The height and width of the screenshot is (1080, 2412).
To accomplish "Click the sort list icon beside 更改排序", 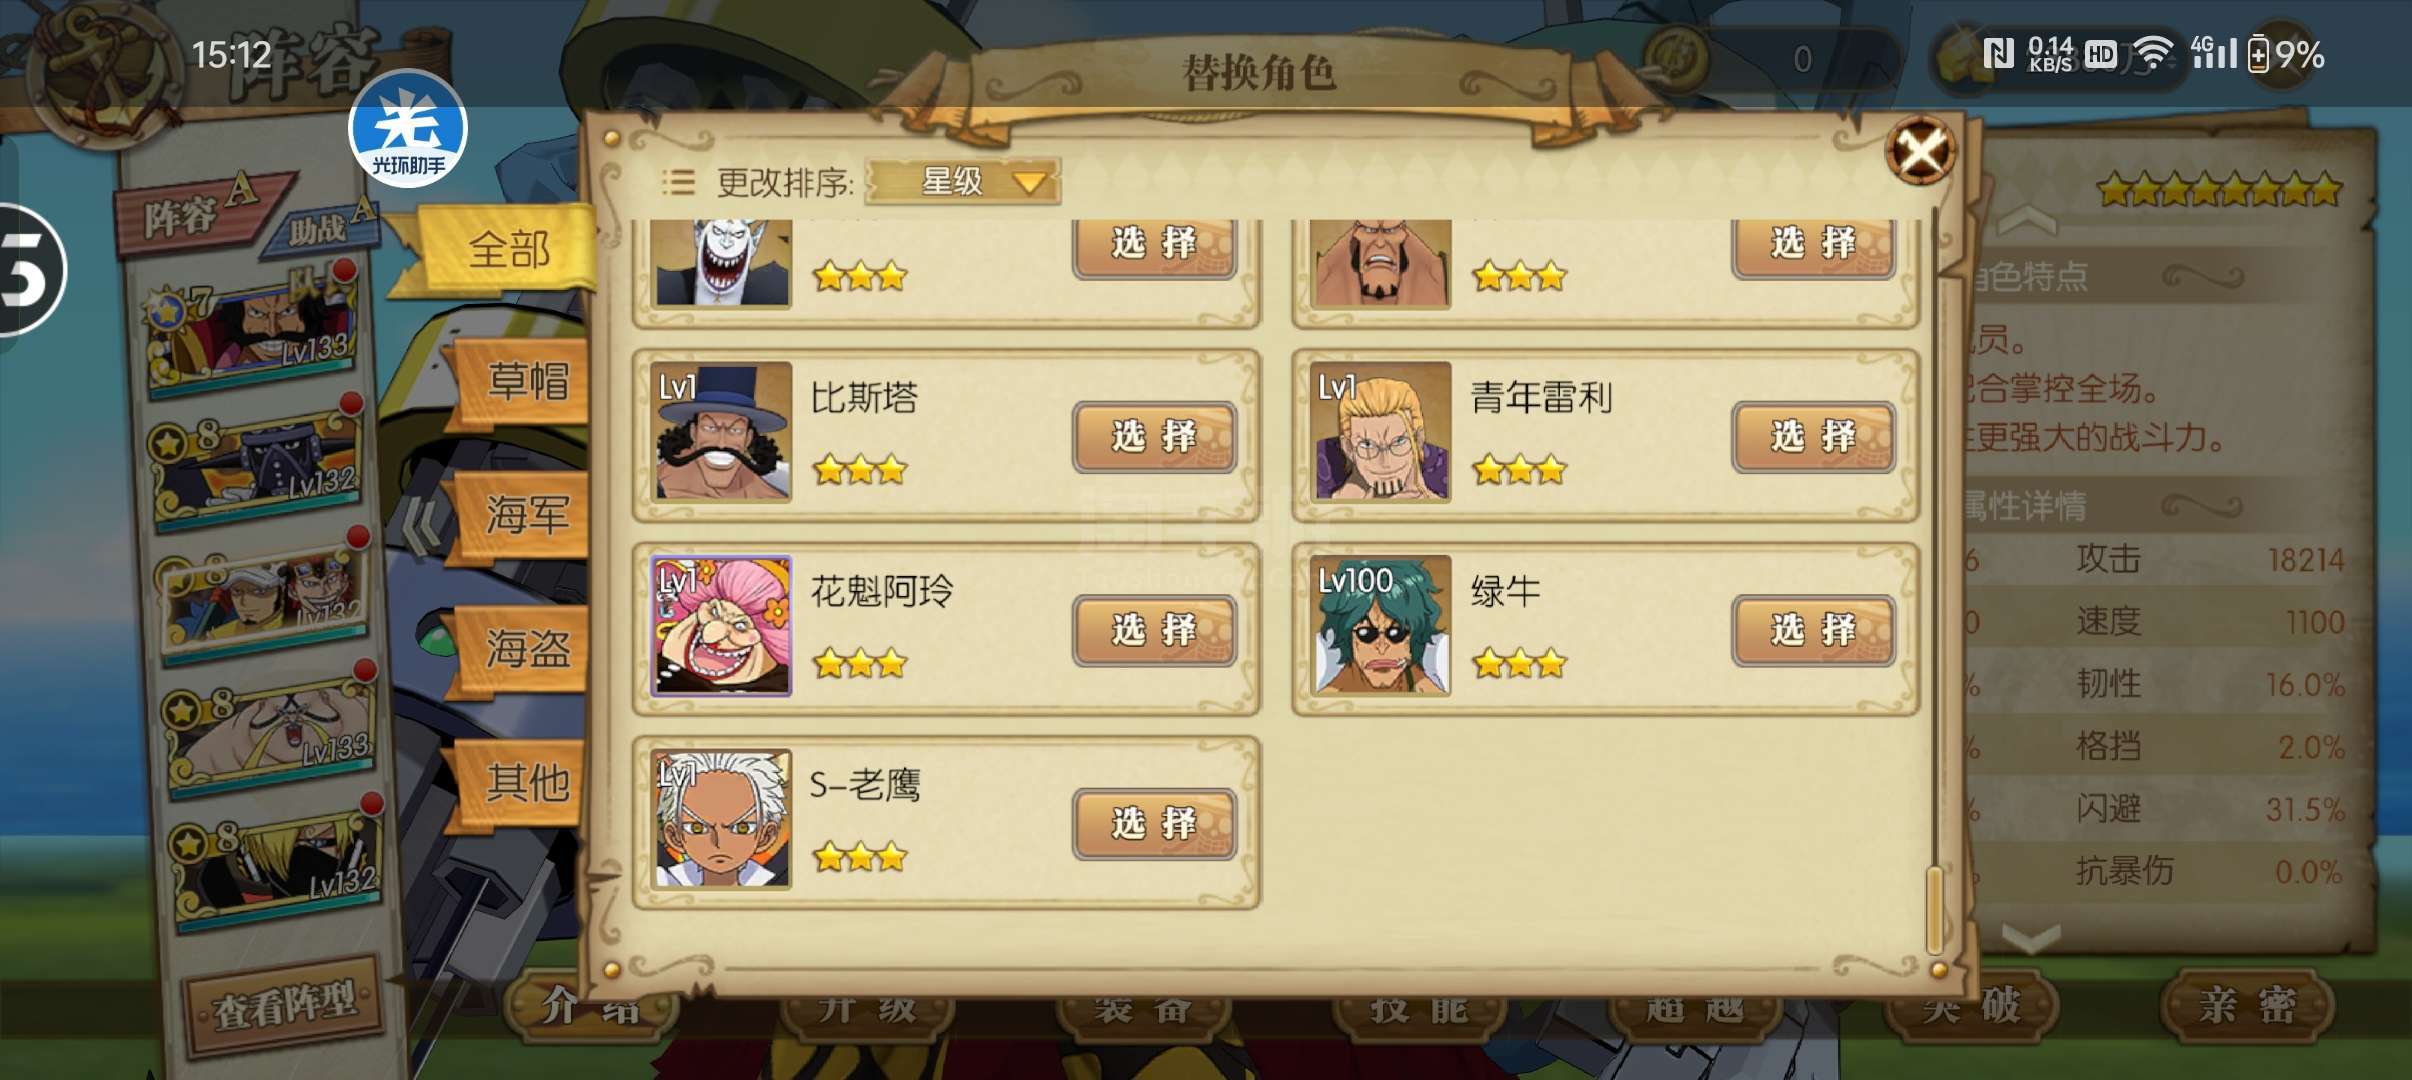I will pos(678,182).
